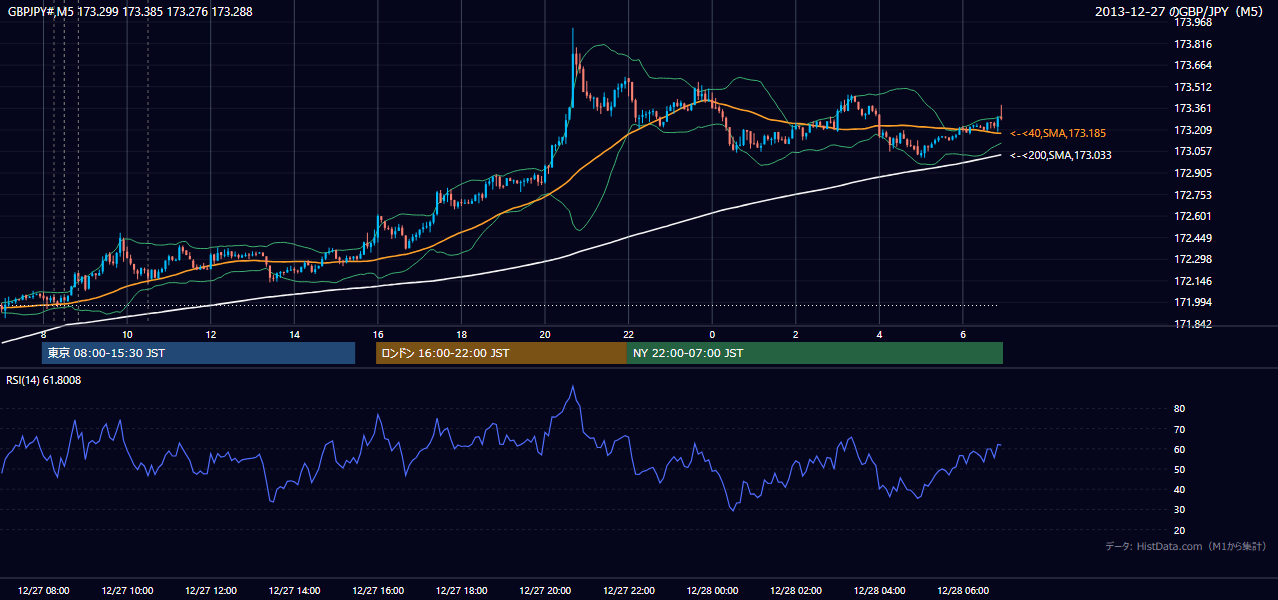Select the orange 40 SMA label 173.185

pyautogui.click(x=1058, y=133)
